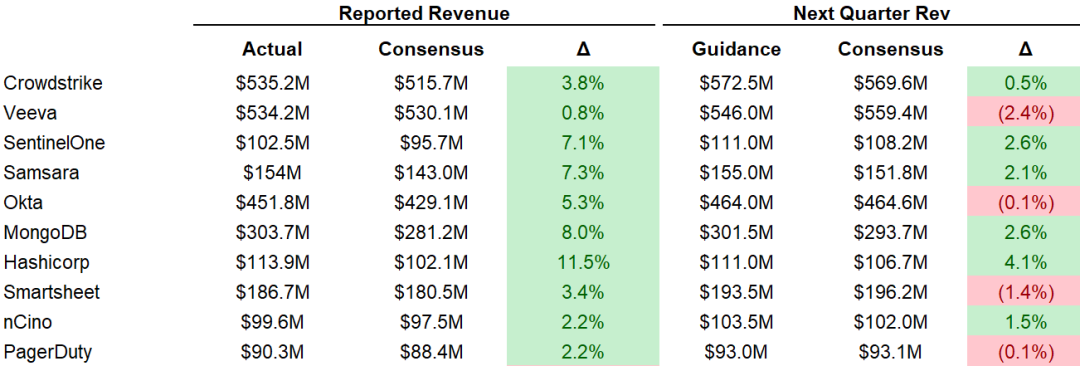This screenshot has width=1080, height=366.
Task: Click Smartsheet next quarter consensus $196.2M
Action: tap(891, 292)
